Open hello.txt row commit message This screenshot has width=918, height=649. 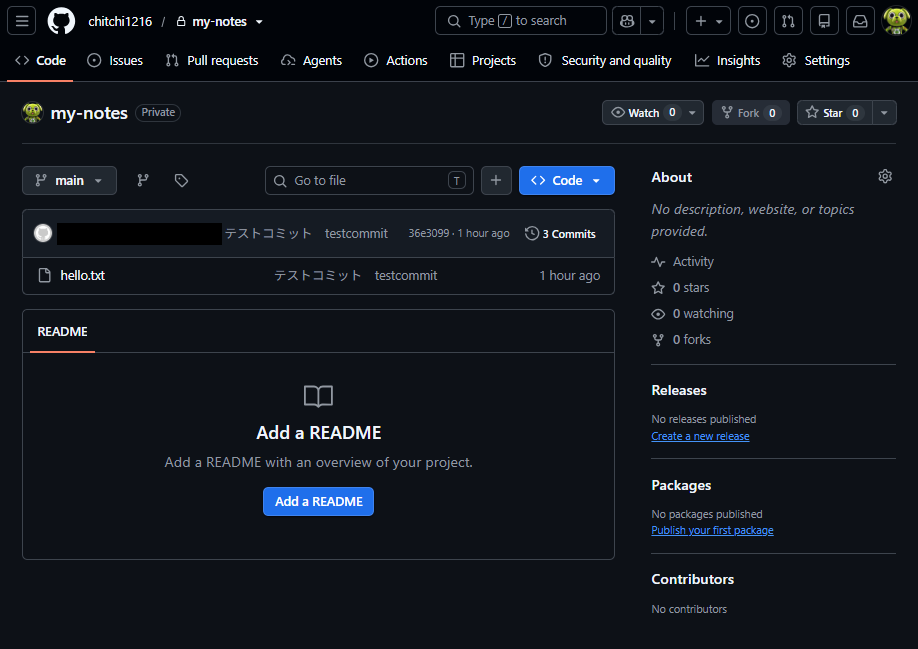click(x=355, y=276)
